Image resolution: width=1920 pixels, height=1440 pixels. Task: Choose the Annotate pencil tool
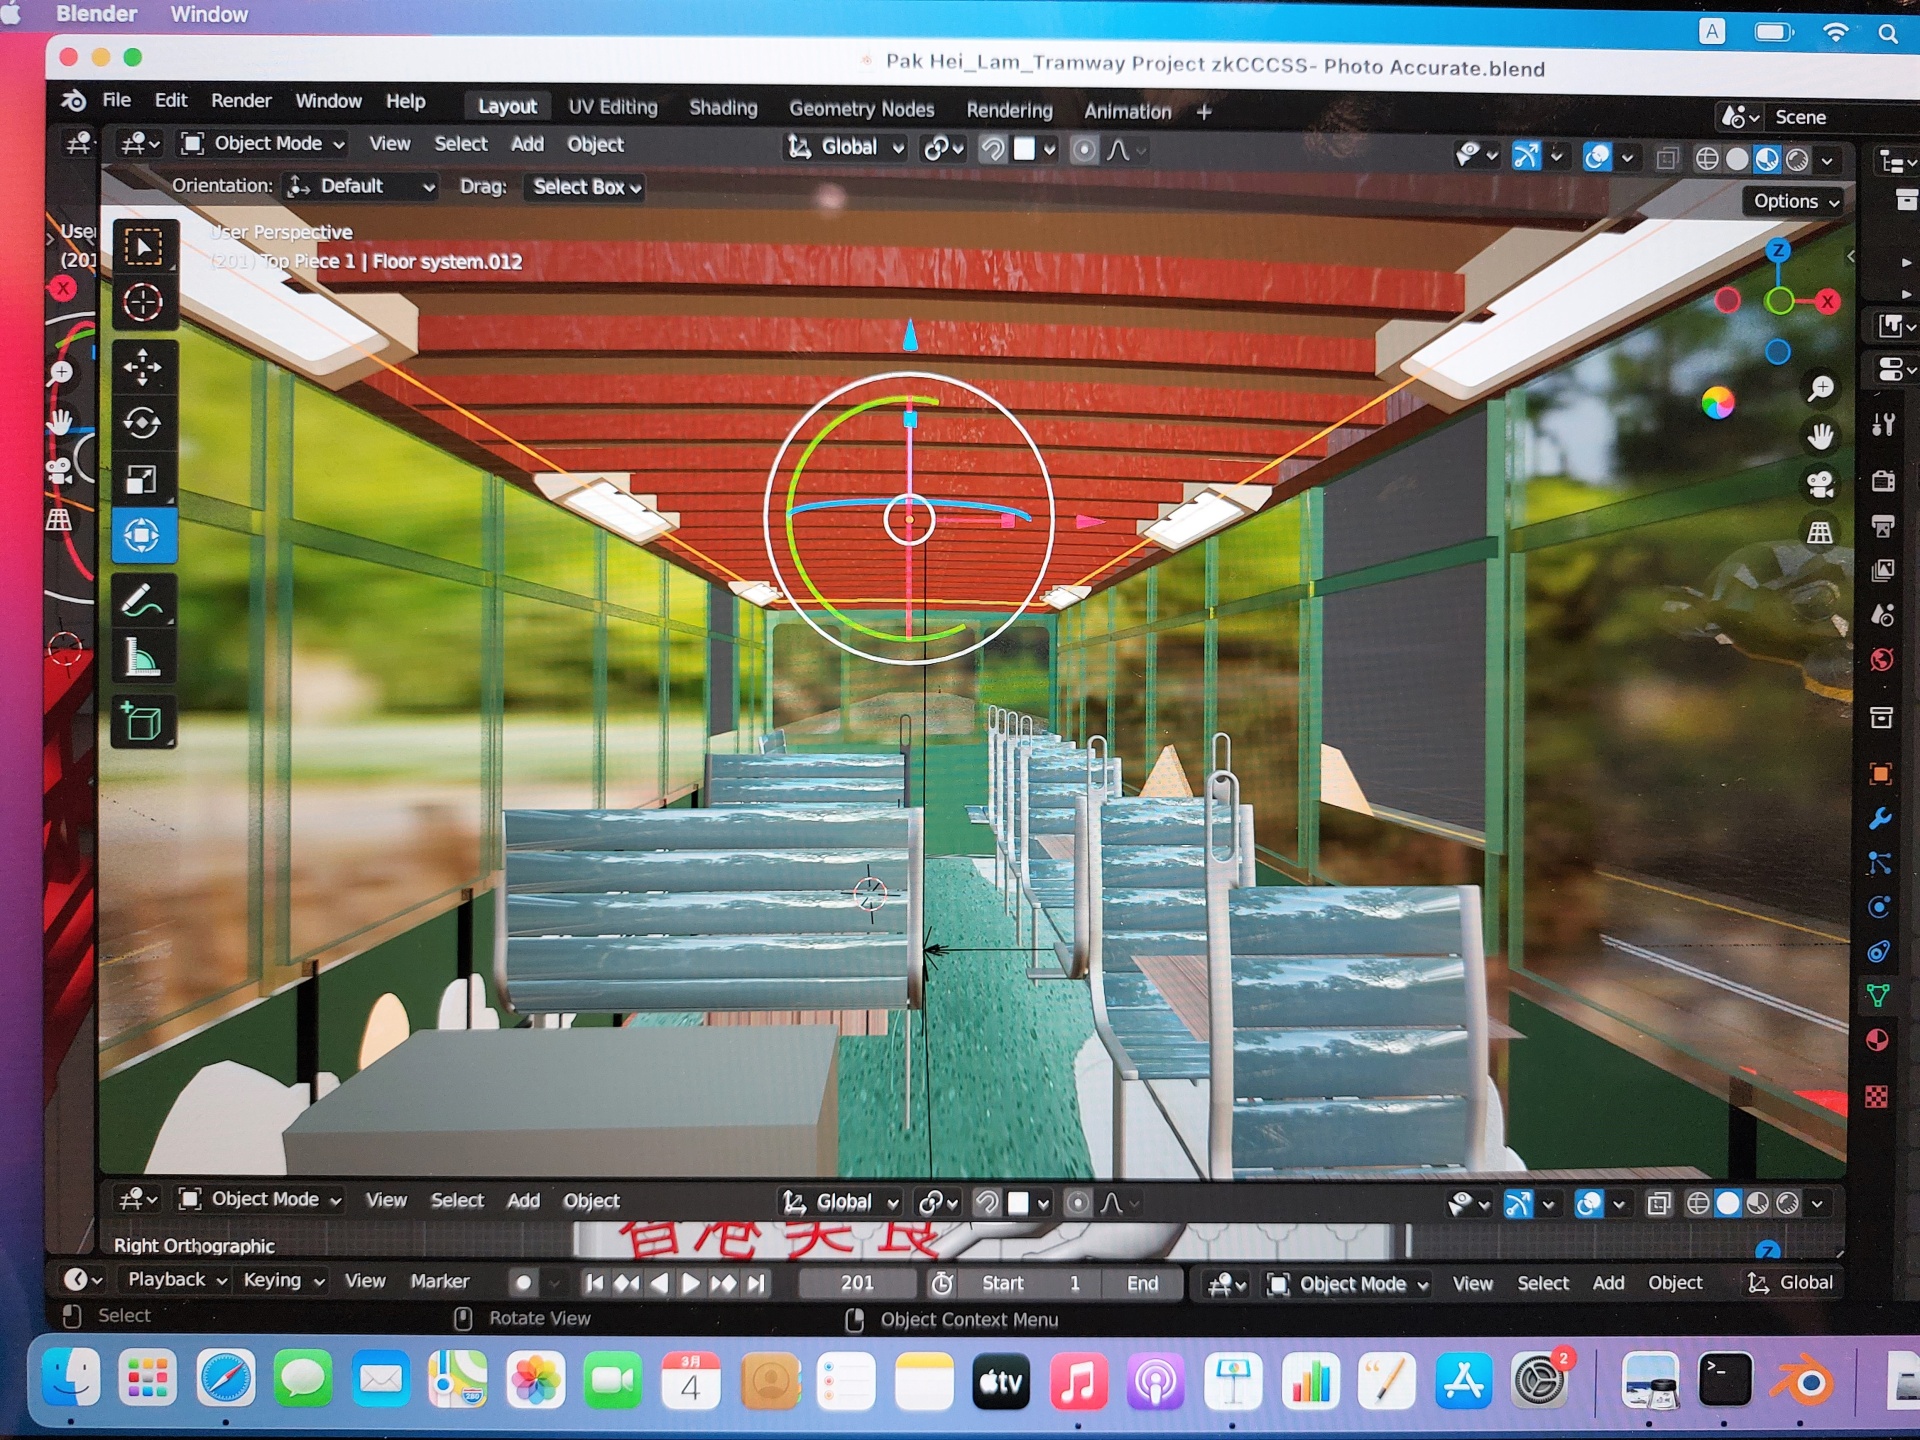coord(142,601)
